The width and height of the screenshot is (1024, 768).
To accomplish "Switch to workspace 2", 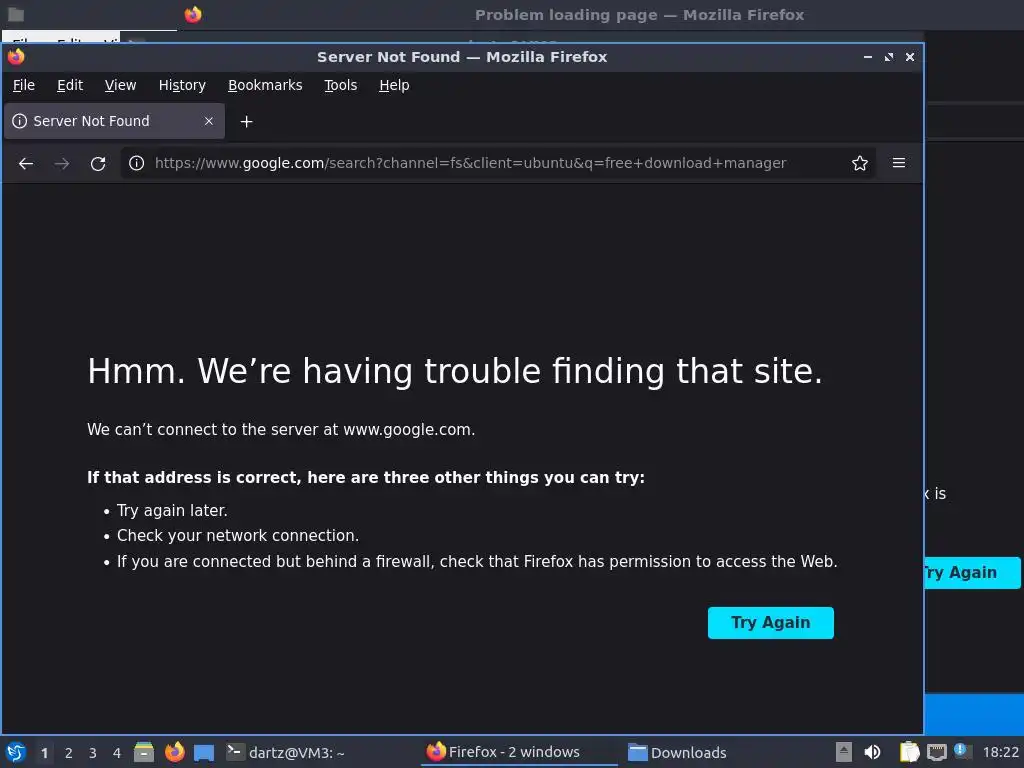I will (69, 753).
